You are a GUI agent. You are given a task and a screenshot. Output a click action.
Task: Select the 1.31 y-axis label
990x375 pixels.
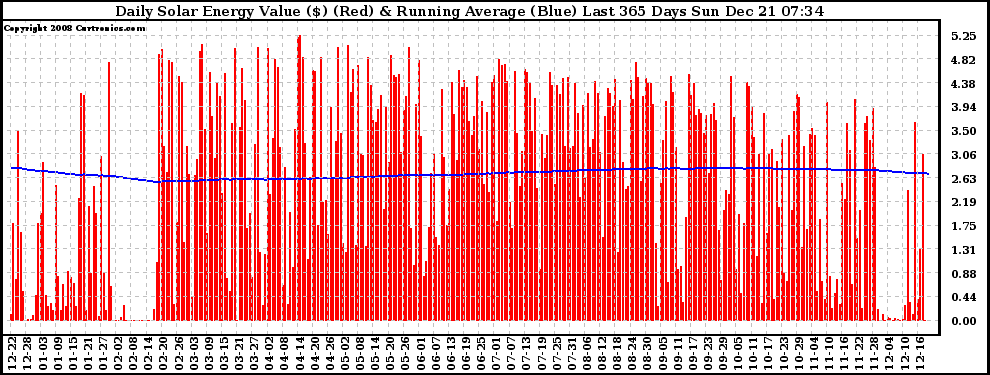(x=963, y=250)
